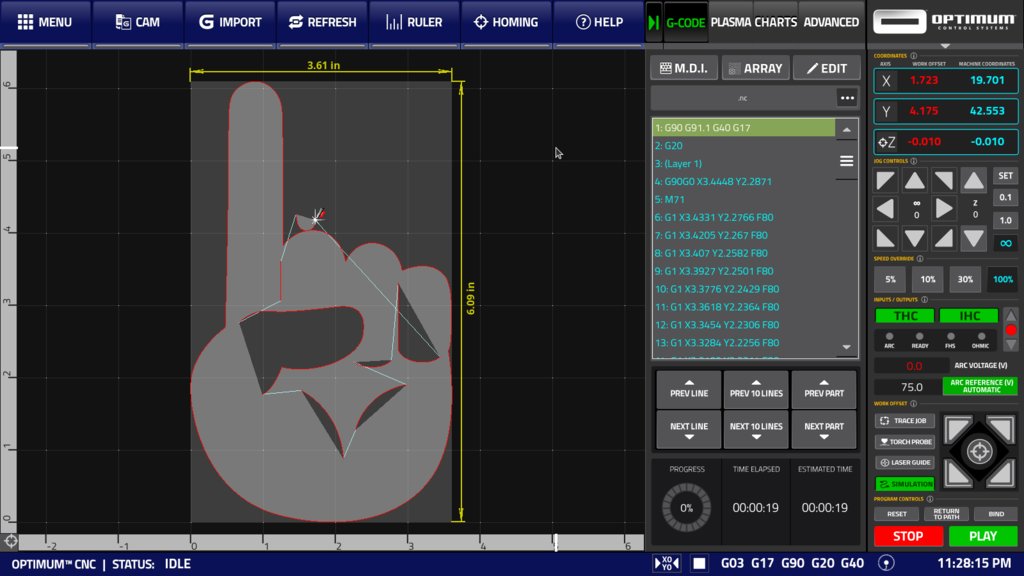
Task: Jog diagonally down-left
Action: 886,238
